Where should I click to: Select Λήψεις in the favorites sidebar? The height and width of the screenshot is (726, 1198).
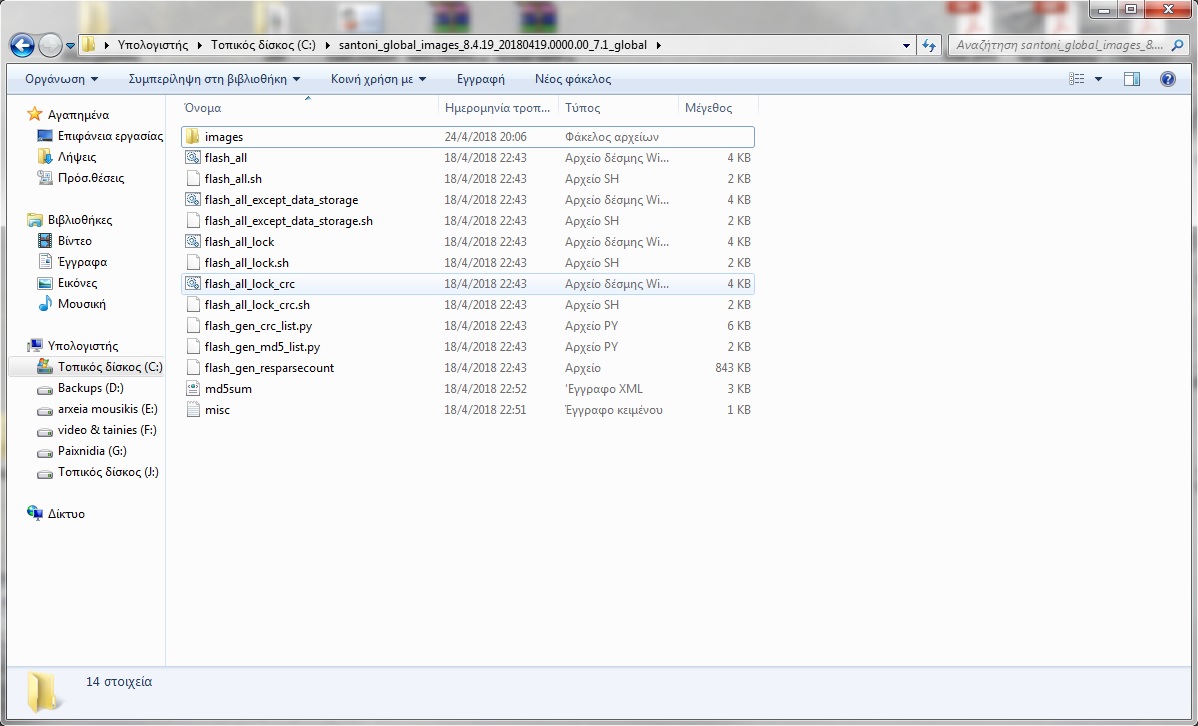76,157
